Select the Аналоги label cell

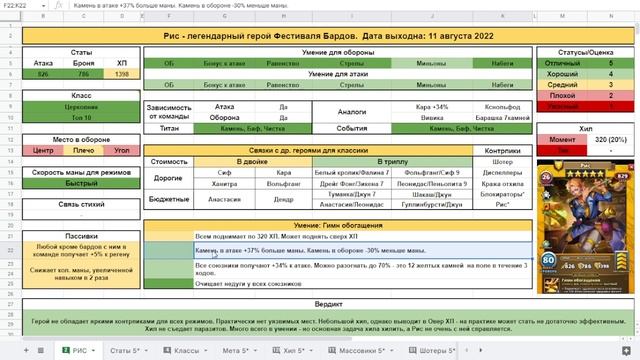click(x=352, y=112)
